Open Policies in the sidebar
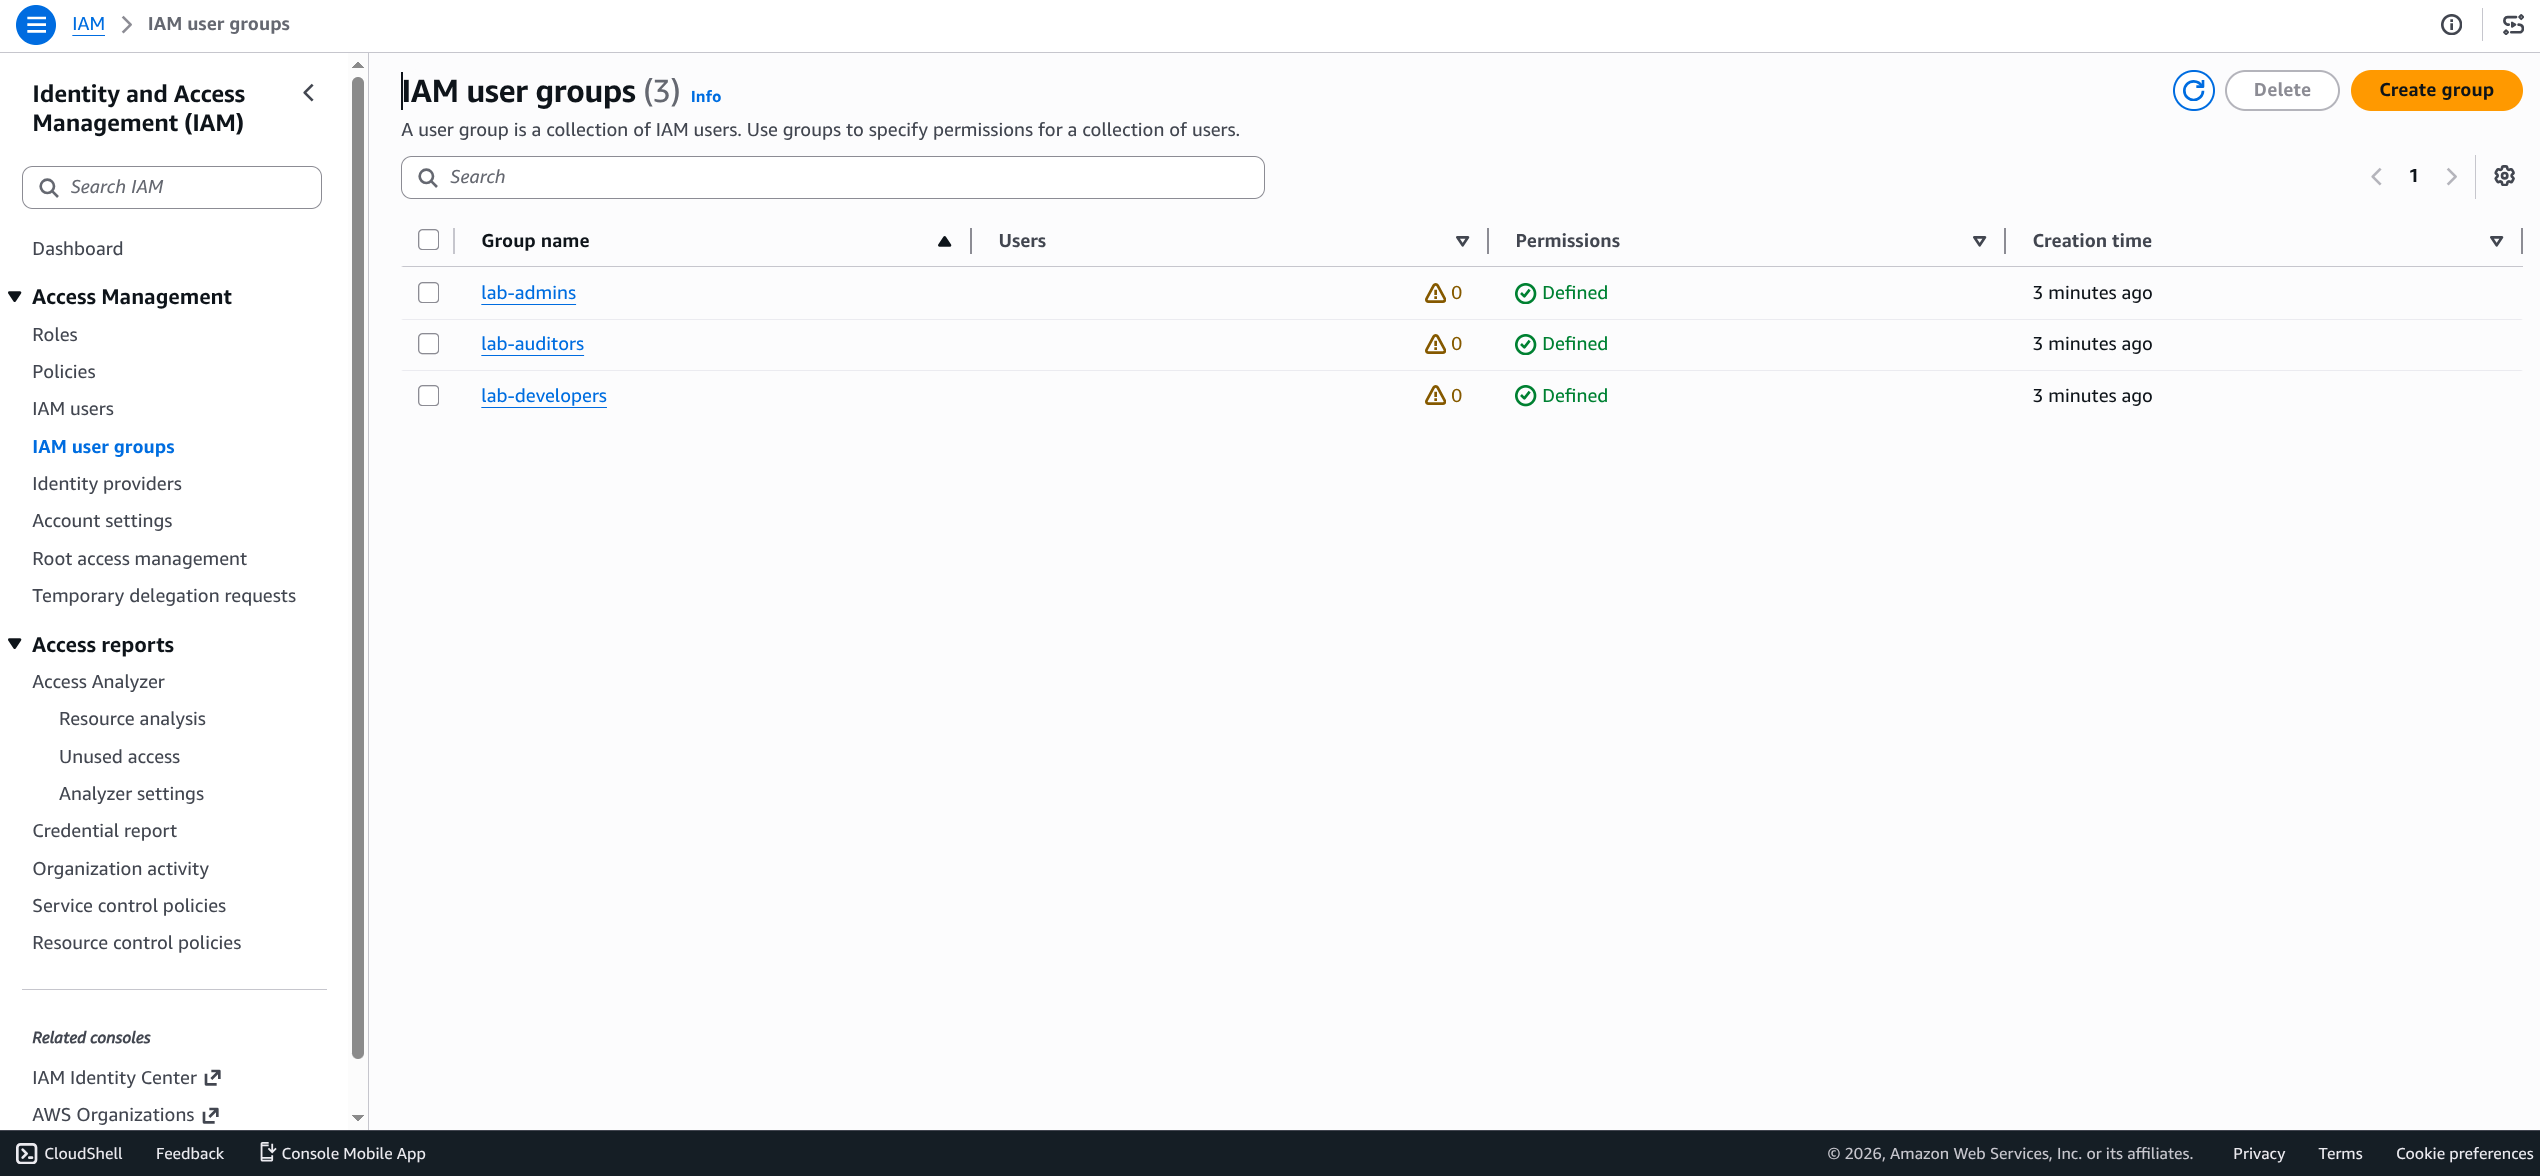Viewport: 2540px width, 1176px height. 63,372
